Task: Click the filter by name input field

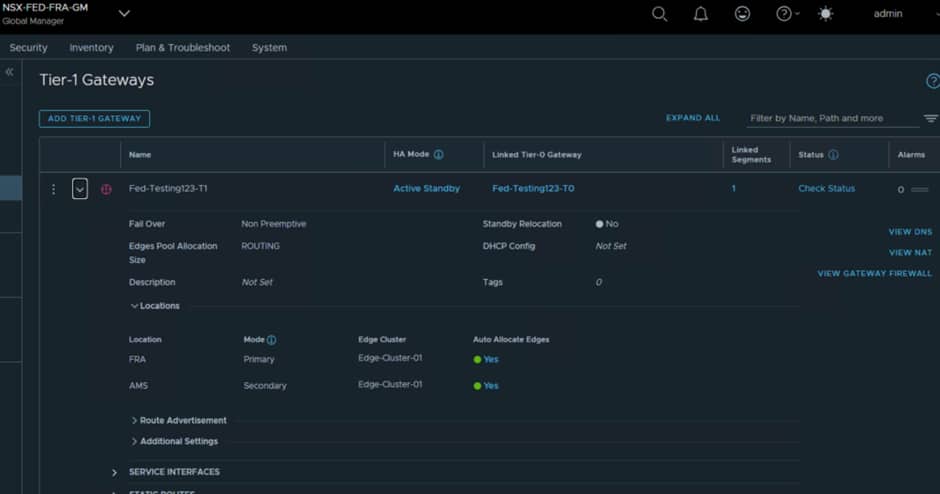Action: click(832, 118)
